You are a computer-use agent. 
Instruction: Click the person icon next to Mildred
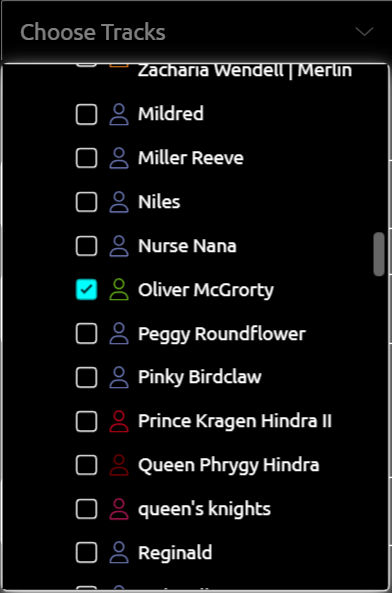[x=119, y=114]
